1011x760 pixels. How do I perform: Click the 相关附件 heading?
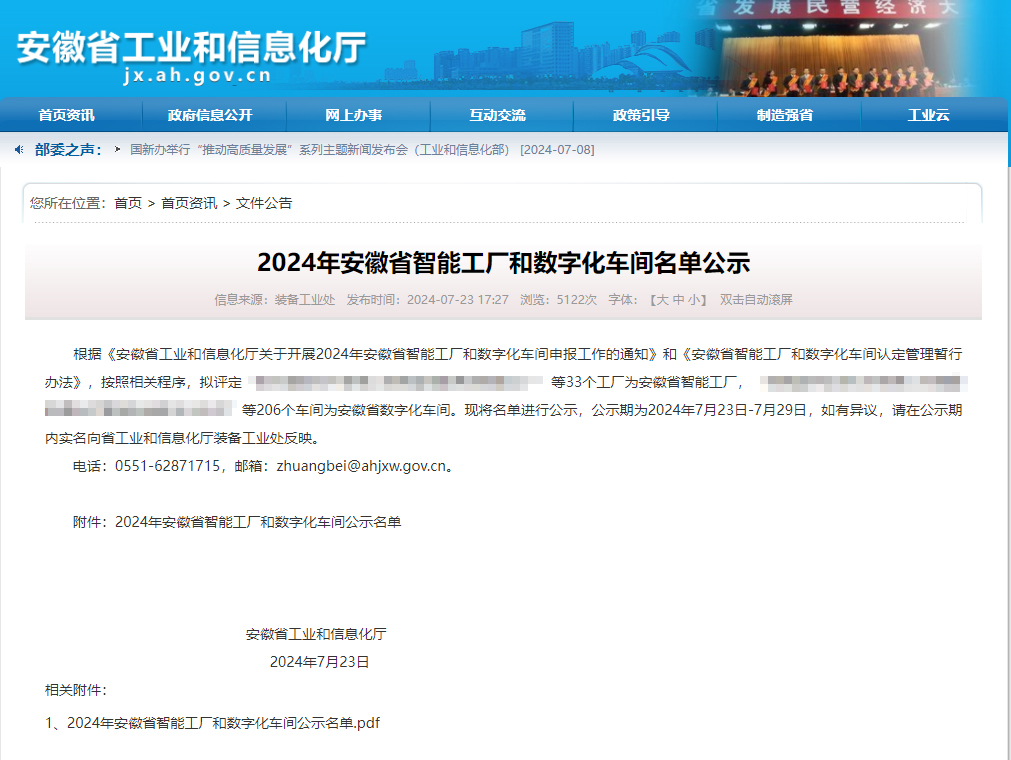click(x=75, y=690)
